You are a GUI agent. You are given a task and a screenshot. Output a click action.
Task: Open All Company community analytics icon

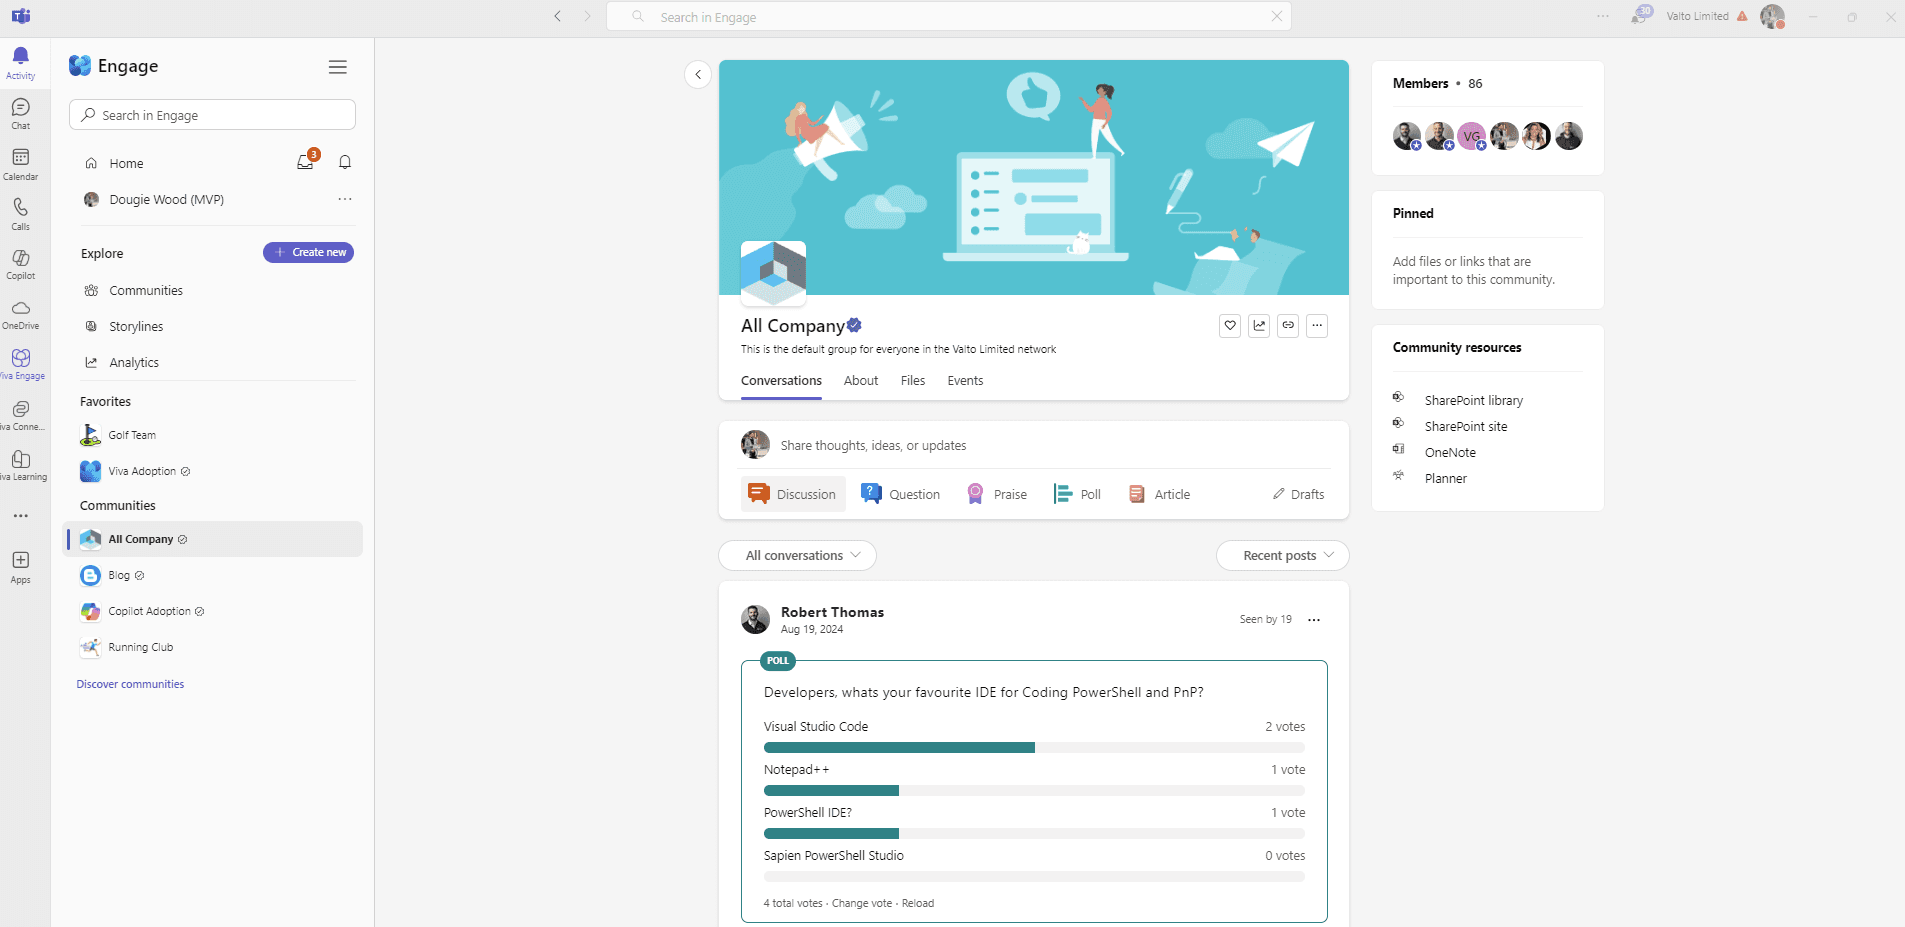pos(1259,325)
